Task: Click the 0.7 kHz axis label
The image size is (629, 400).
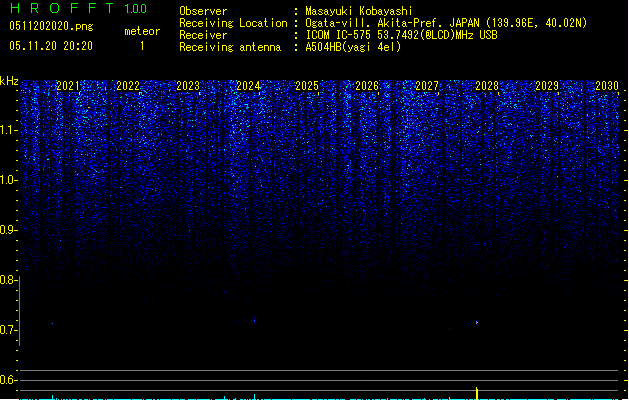Action: click(8, 330)
